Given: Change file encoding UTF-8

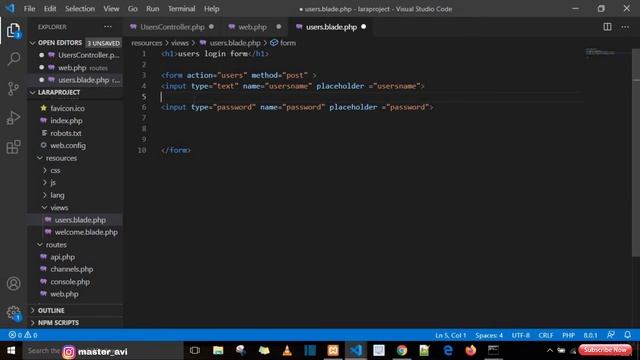Looking at the screenshot, I should click(x=521, y=335).
